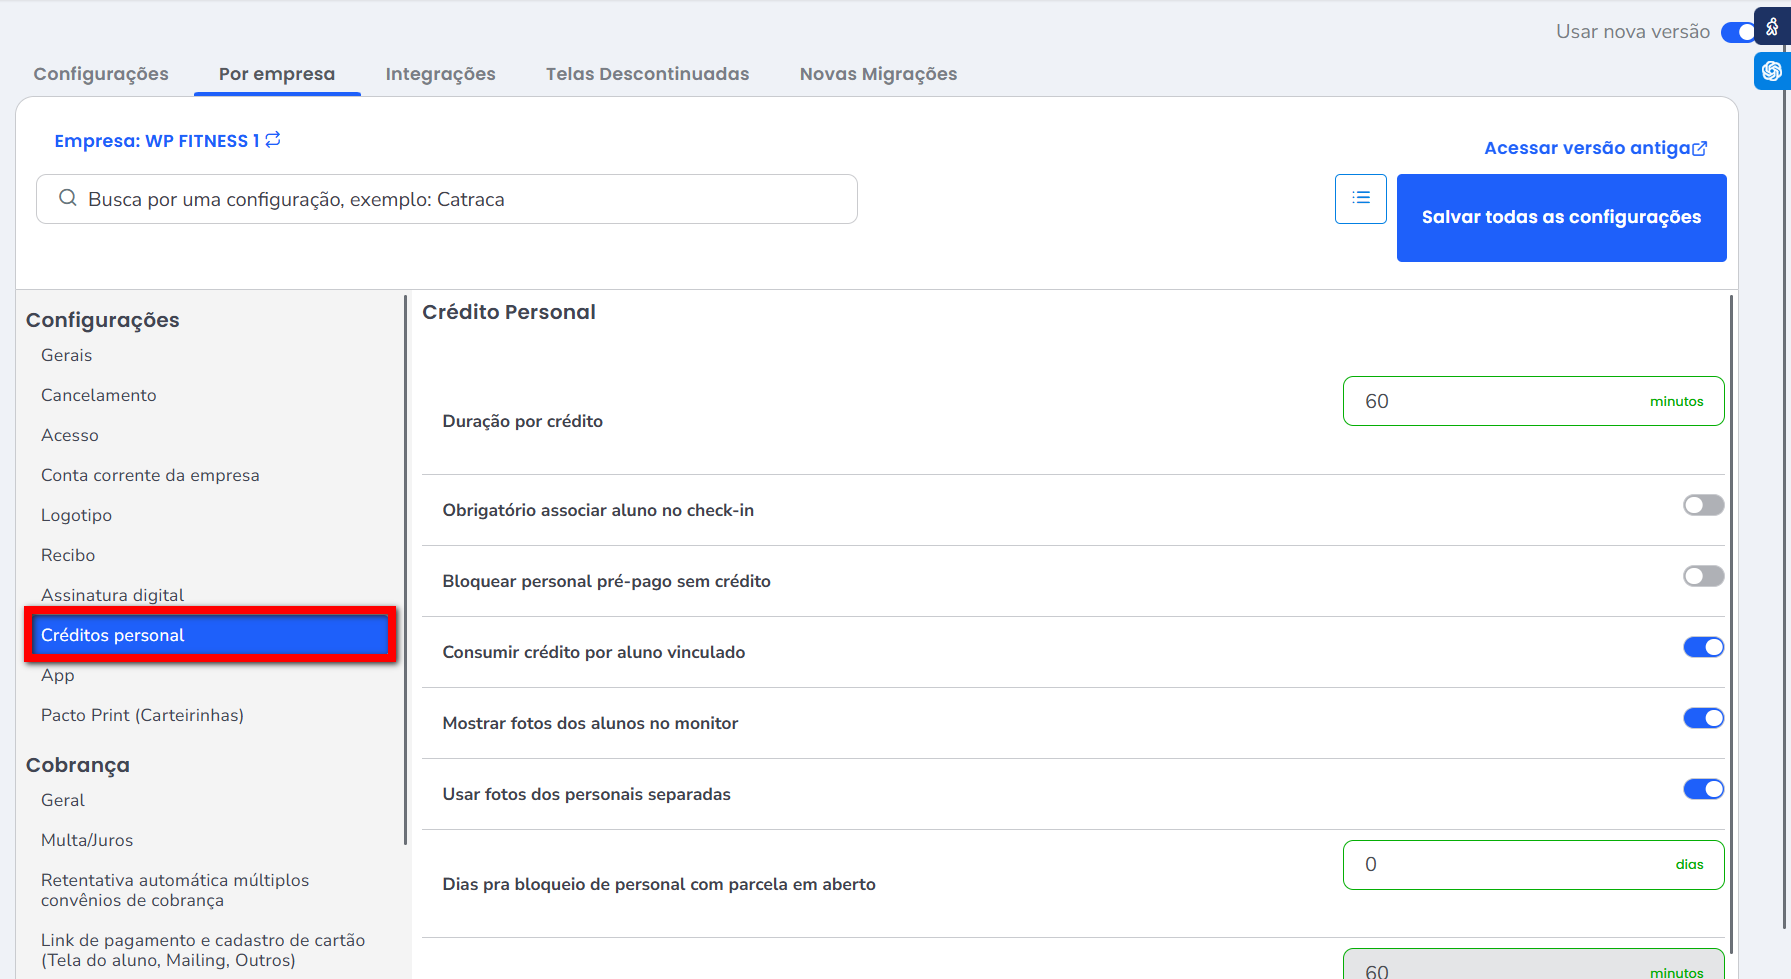The image size is (1791, 979).
Task: Disable Consumir crédito por aluno vinculado
Action: (1702, 647)
